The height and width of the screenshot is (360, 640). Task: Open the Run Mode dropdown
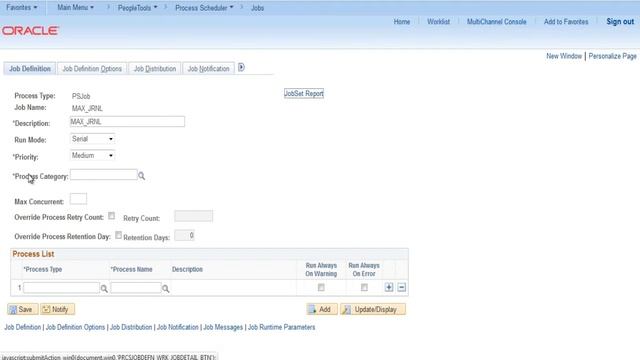coord(93,139)
